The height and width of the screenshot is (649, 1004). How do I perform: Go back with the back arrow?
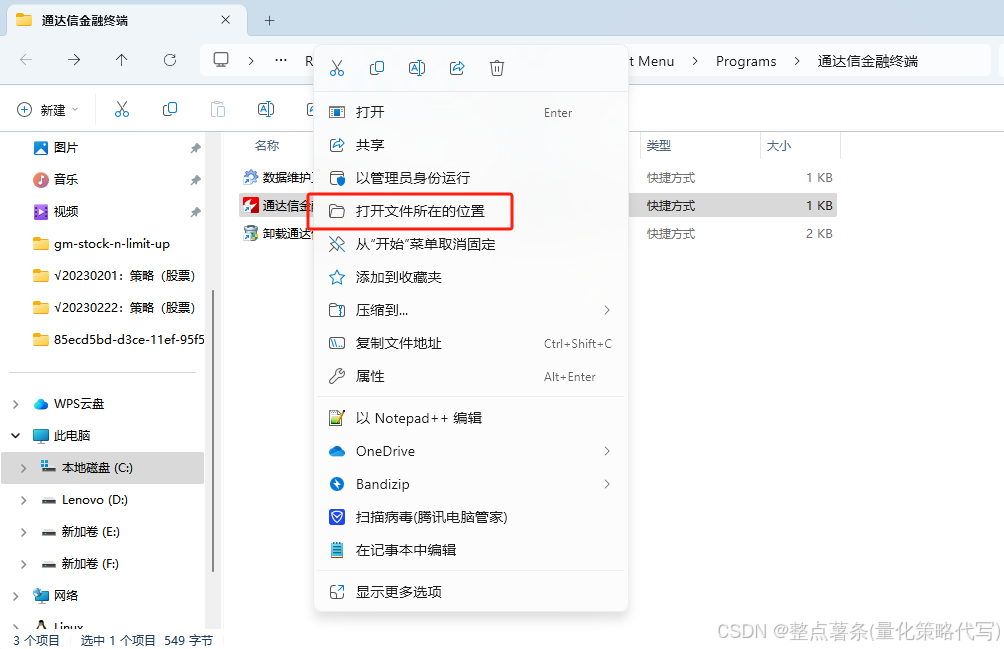[x=26, y=60]
